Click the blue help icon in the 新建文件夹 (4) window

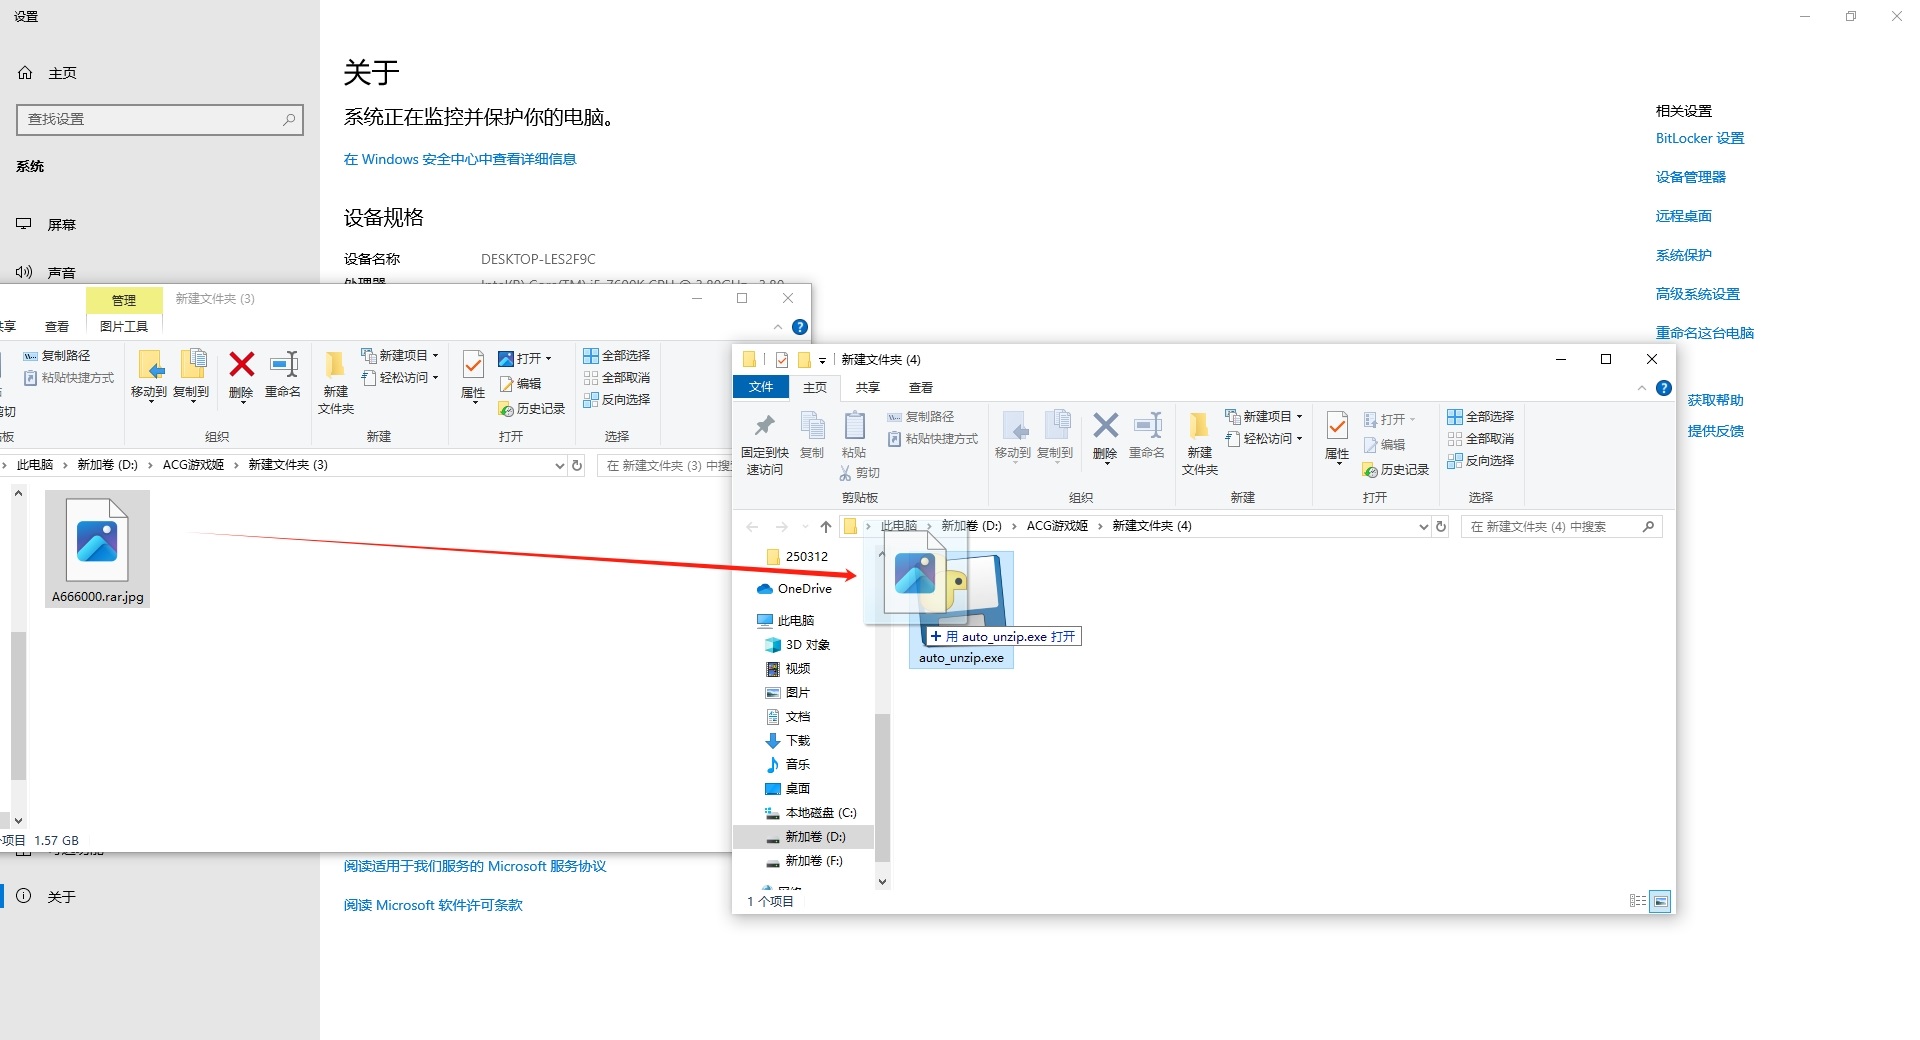tap(1664, 388)
